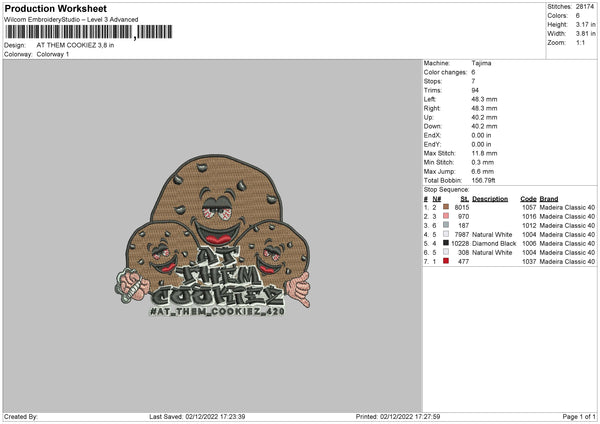Click stitch count 187 in stop 3
Image resolution: width=600 pixels, height=424 pixels.
click(x=463, y=226)
